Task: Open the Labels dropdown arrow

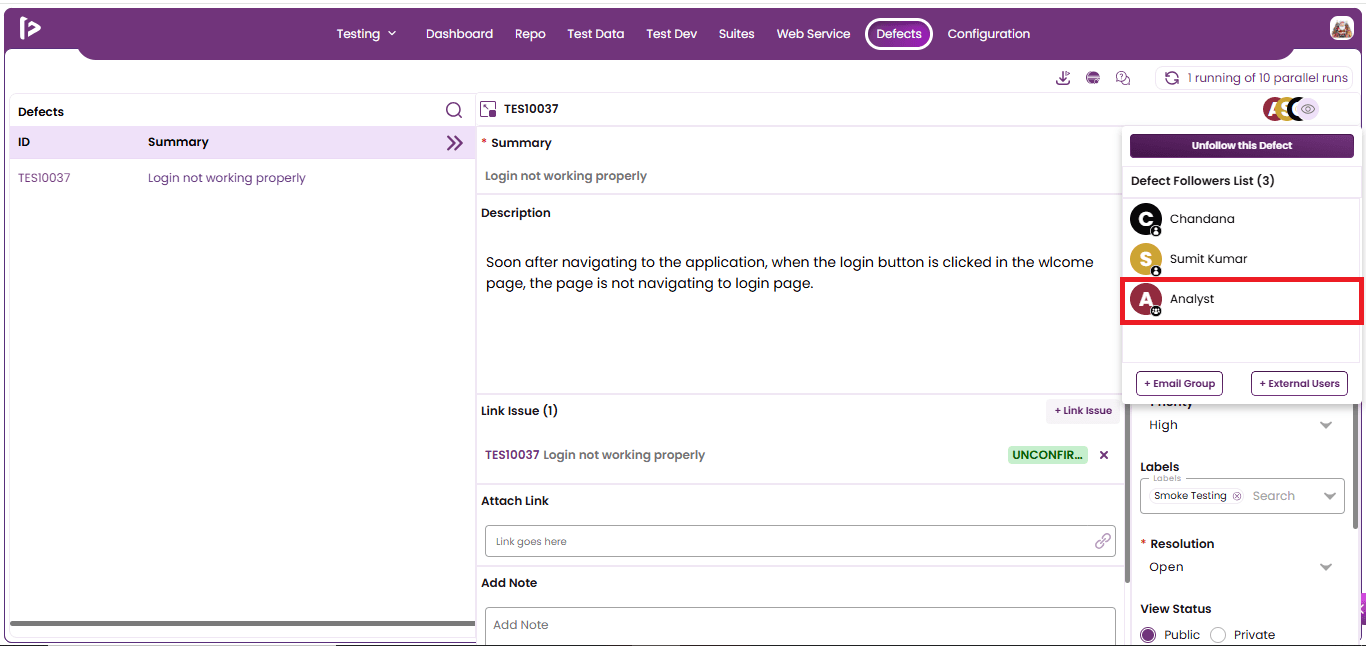Action: 1330,496
